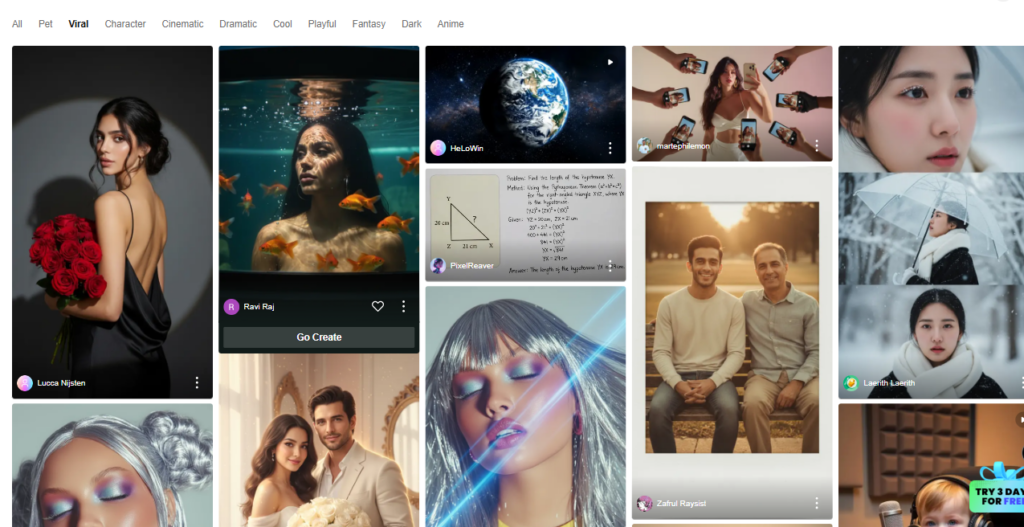The image size is (1024, 527).
Task: Click the Ravi Raj purple avatar icon
Action: click(231, 307)
